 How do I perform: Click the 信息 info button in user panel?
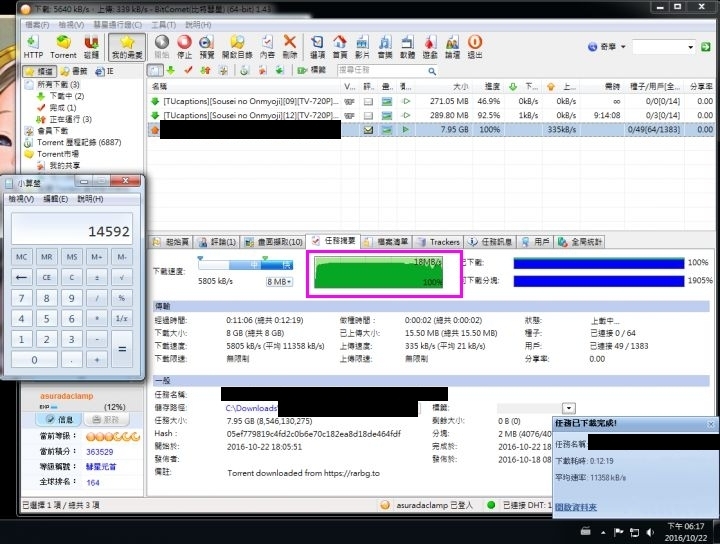pos(59,419)
